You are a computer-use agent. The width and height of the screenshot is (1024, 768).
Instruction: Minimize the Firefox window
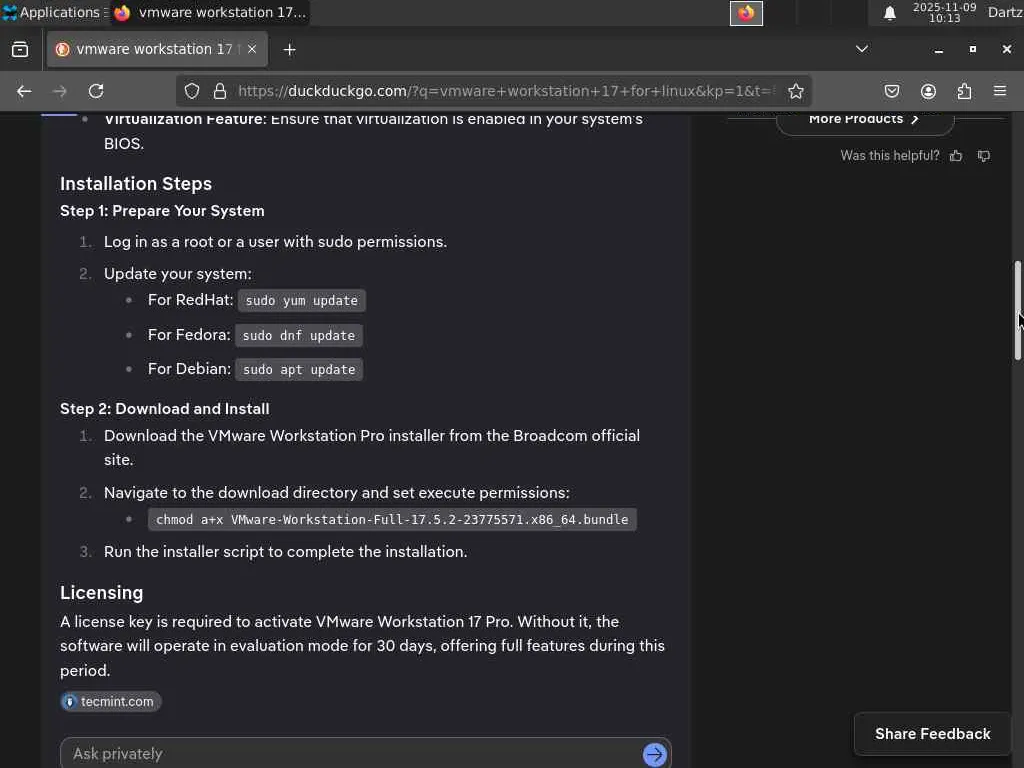938,50
